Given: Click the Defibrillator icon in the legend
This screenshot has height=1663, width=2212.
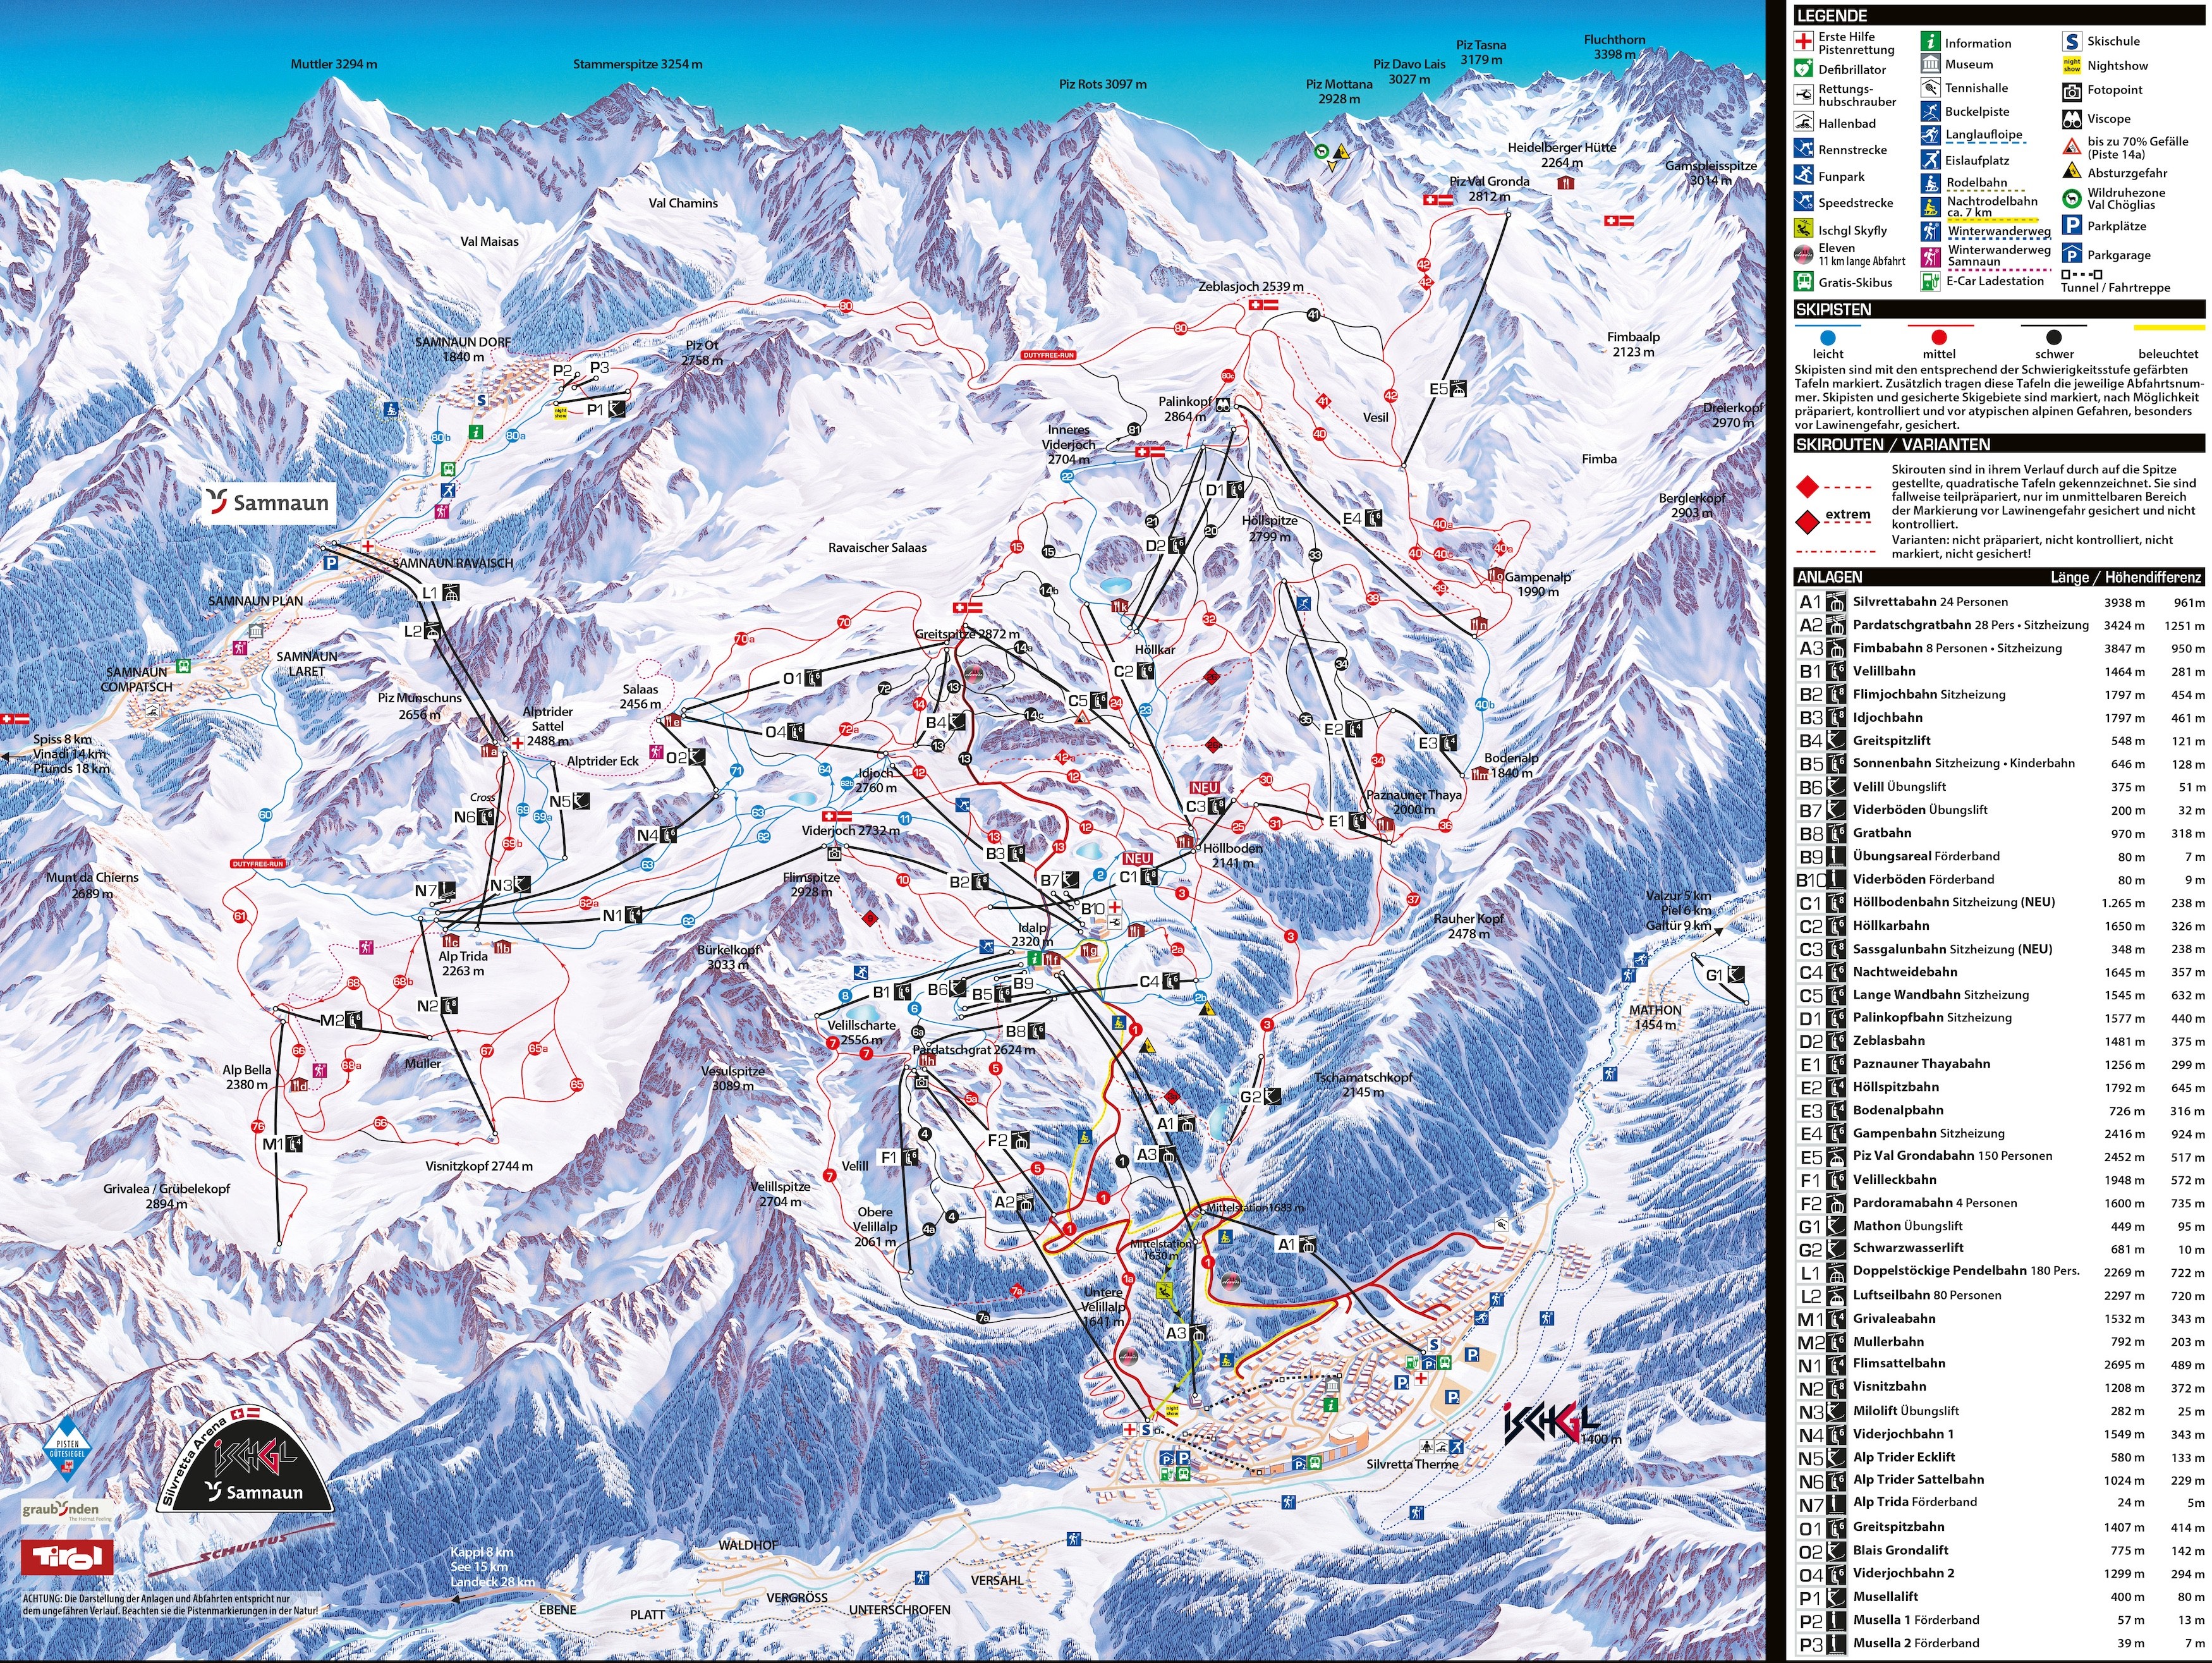Looking at the screenshot, I should (x=1803, y=69).
